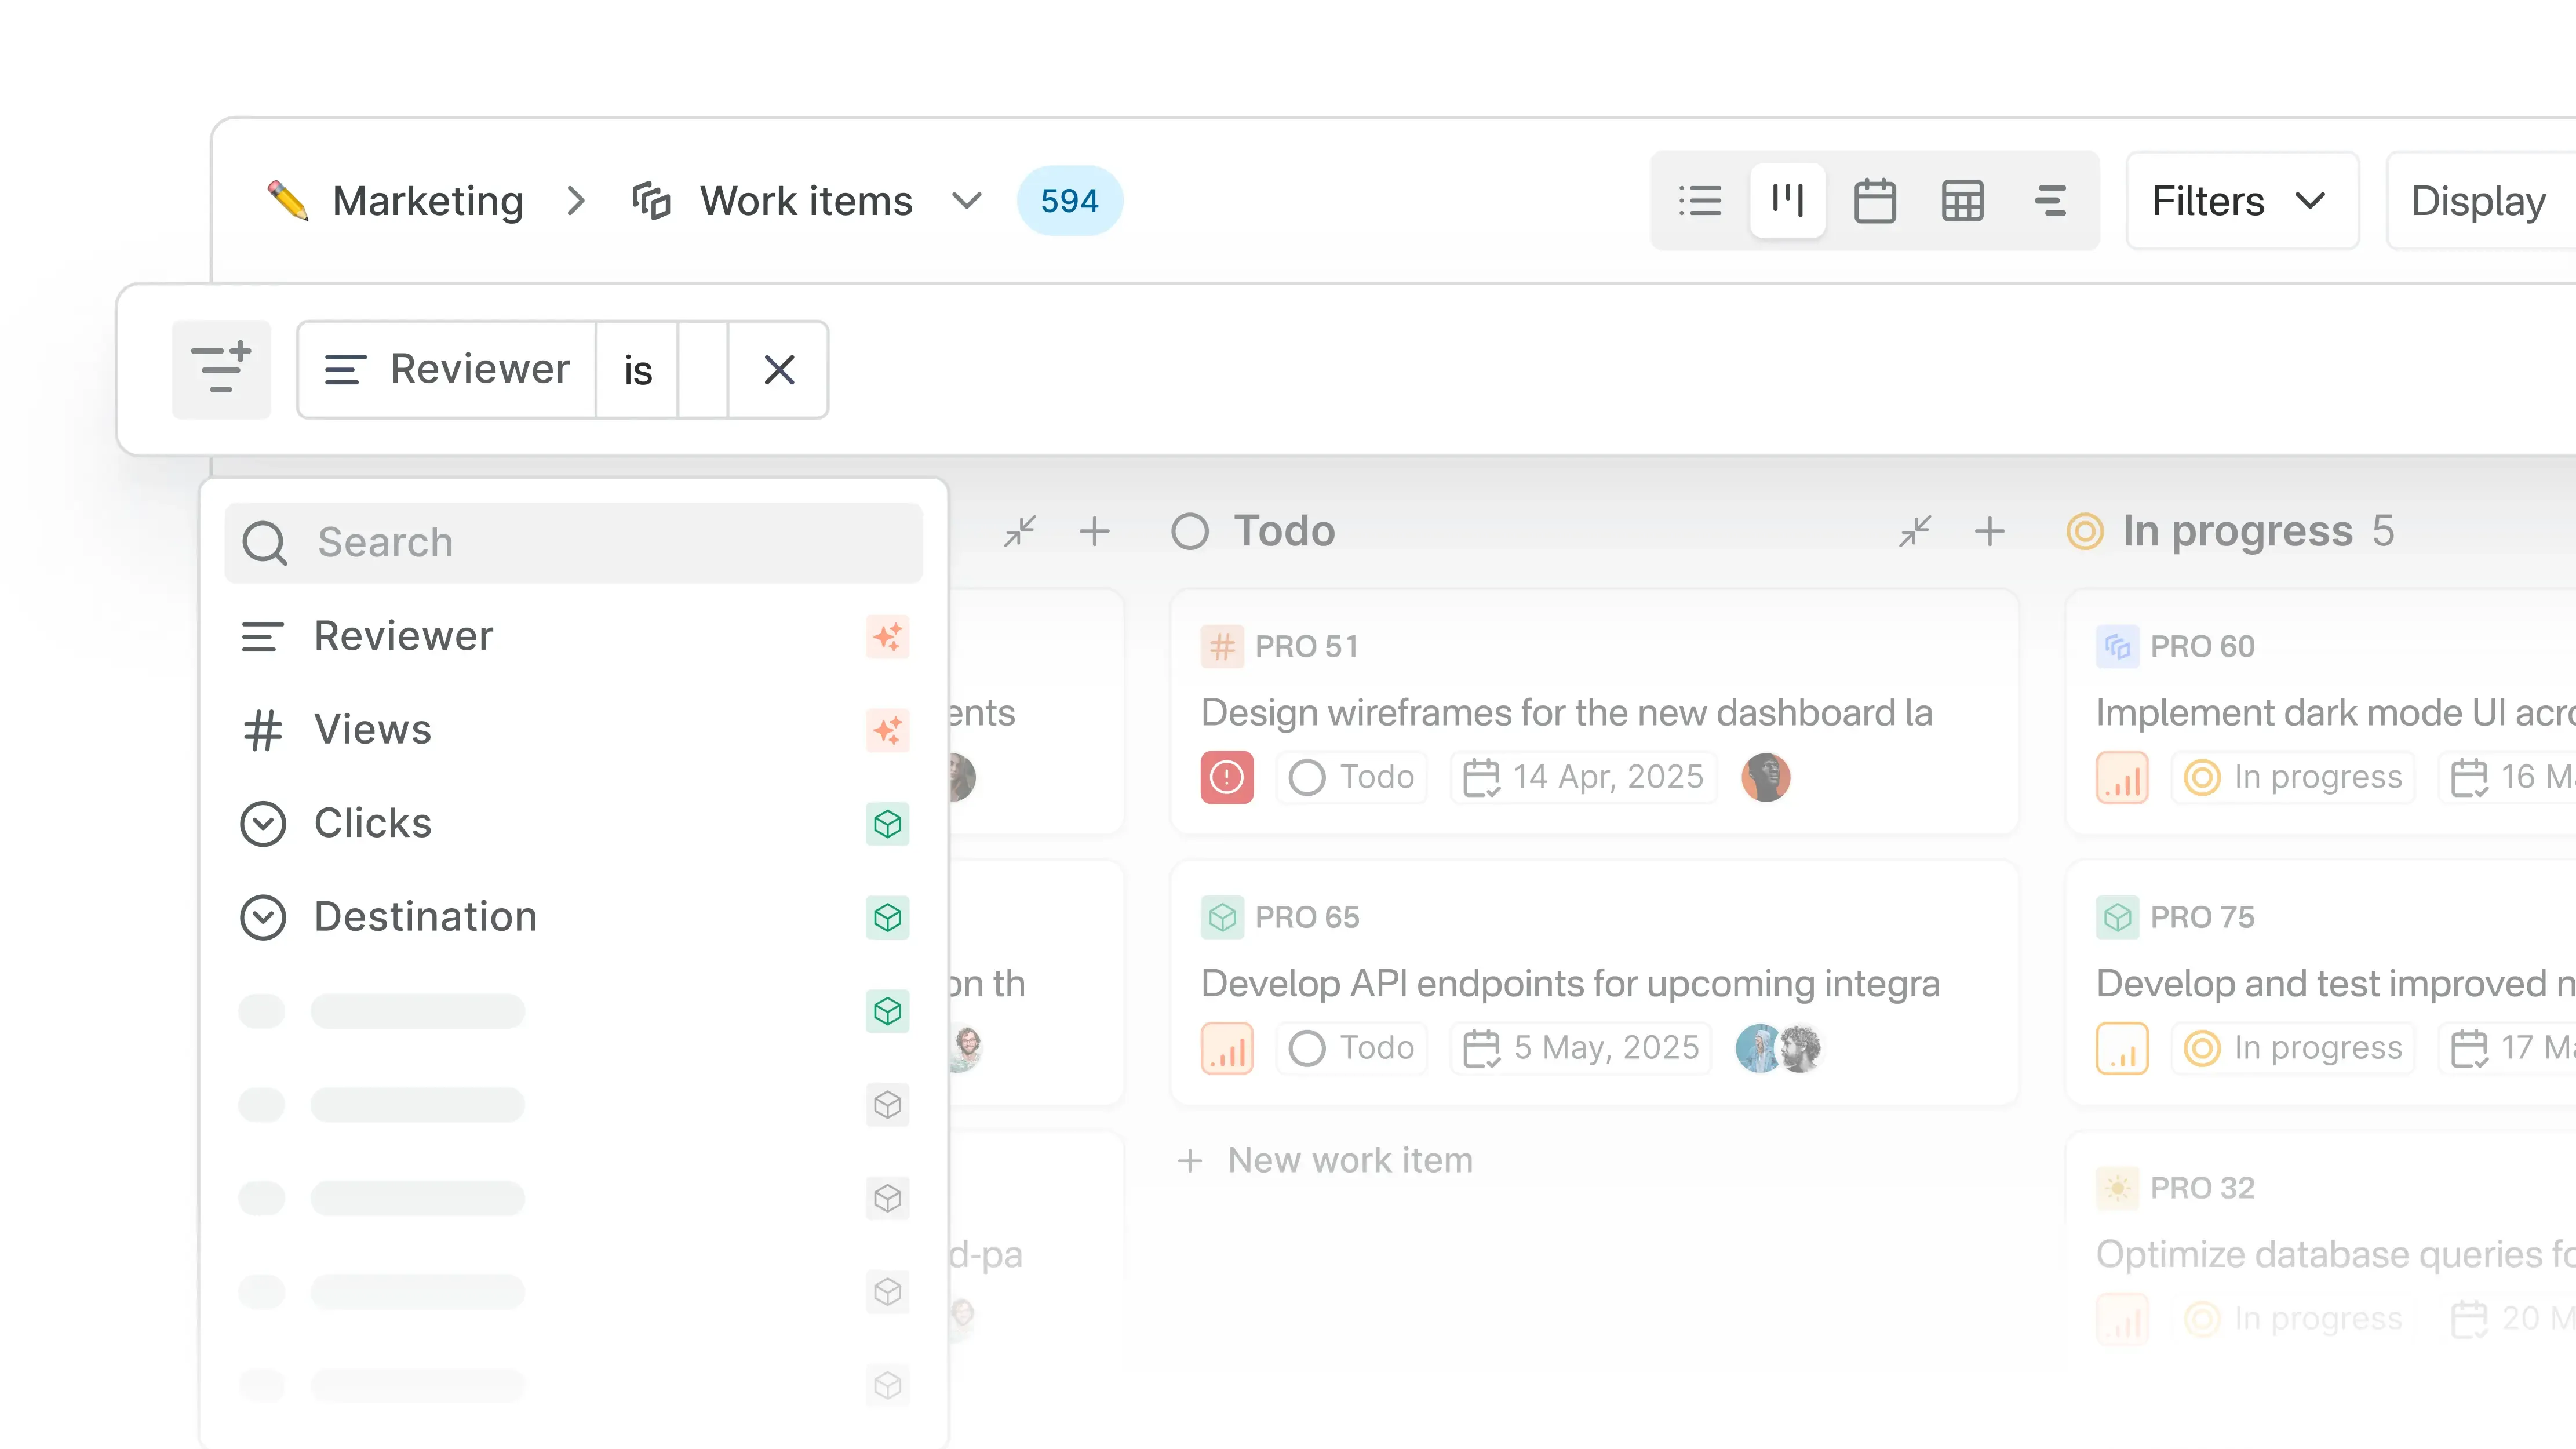The image size is (2576, 1449).
Task: Open spreadsheet table layout view
Action: (1962, 201)
